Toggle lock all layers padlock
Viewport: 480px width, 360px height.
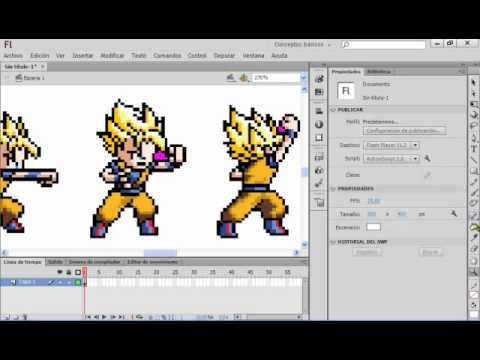coord(69,272)
